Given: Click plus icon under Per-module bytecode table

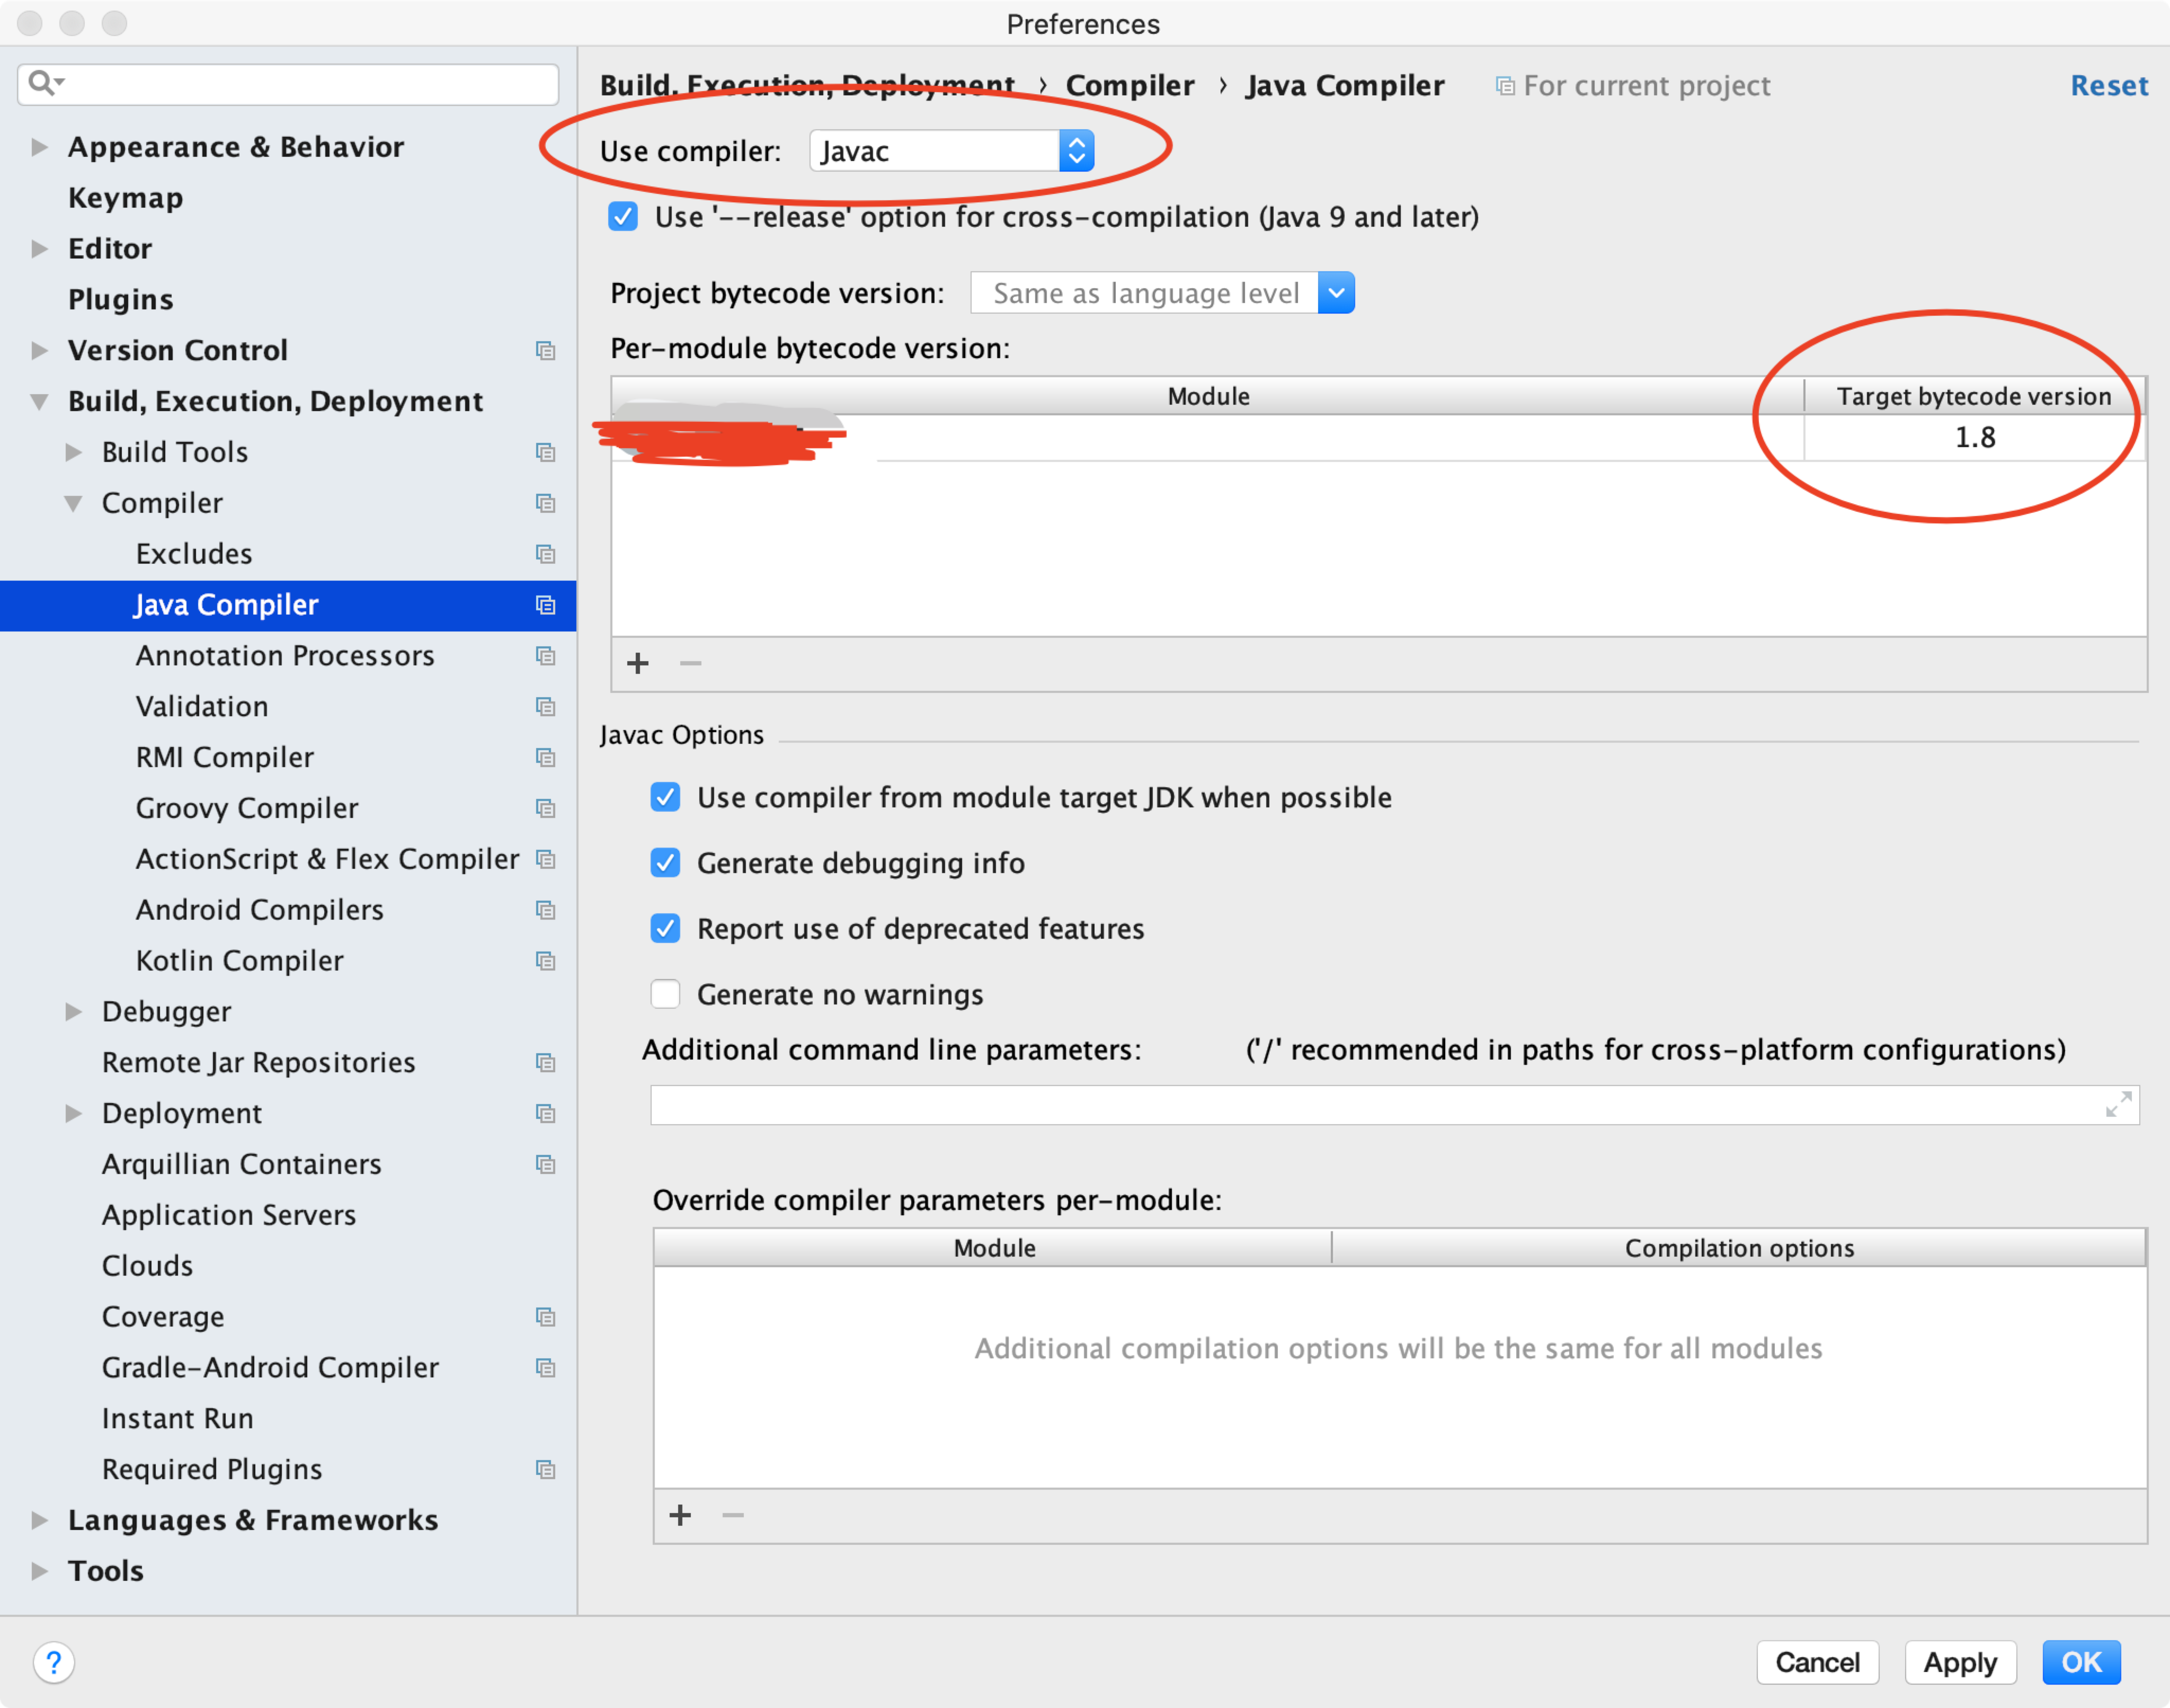Looking at the screenshot, I should (x=638, y=663).
